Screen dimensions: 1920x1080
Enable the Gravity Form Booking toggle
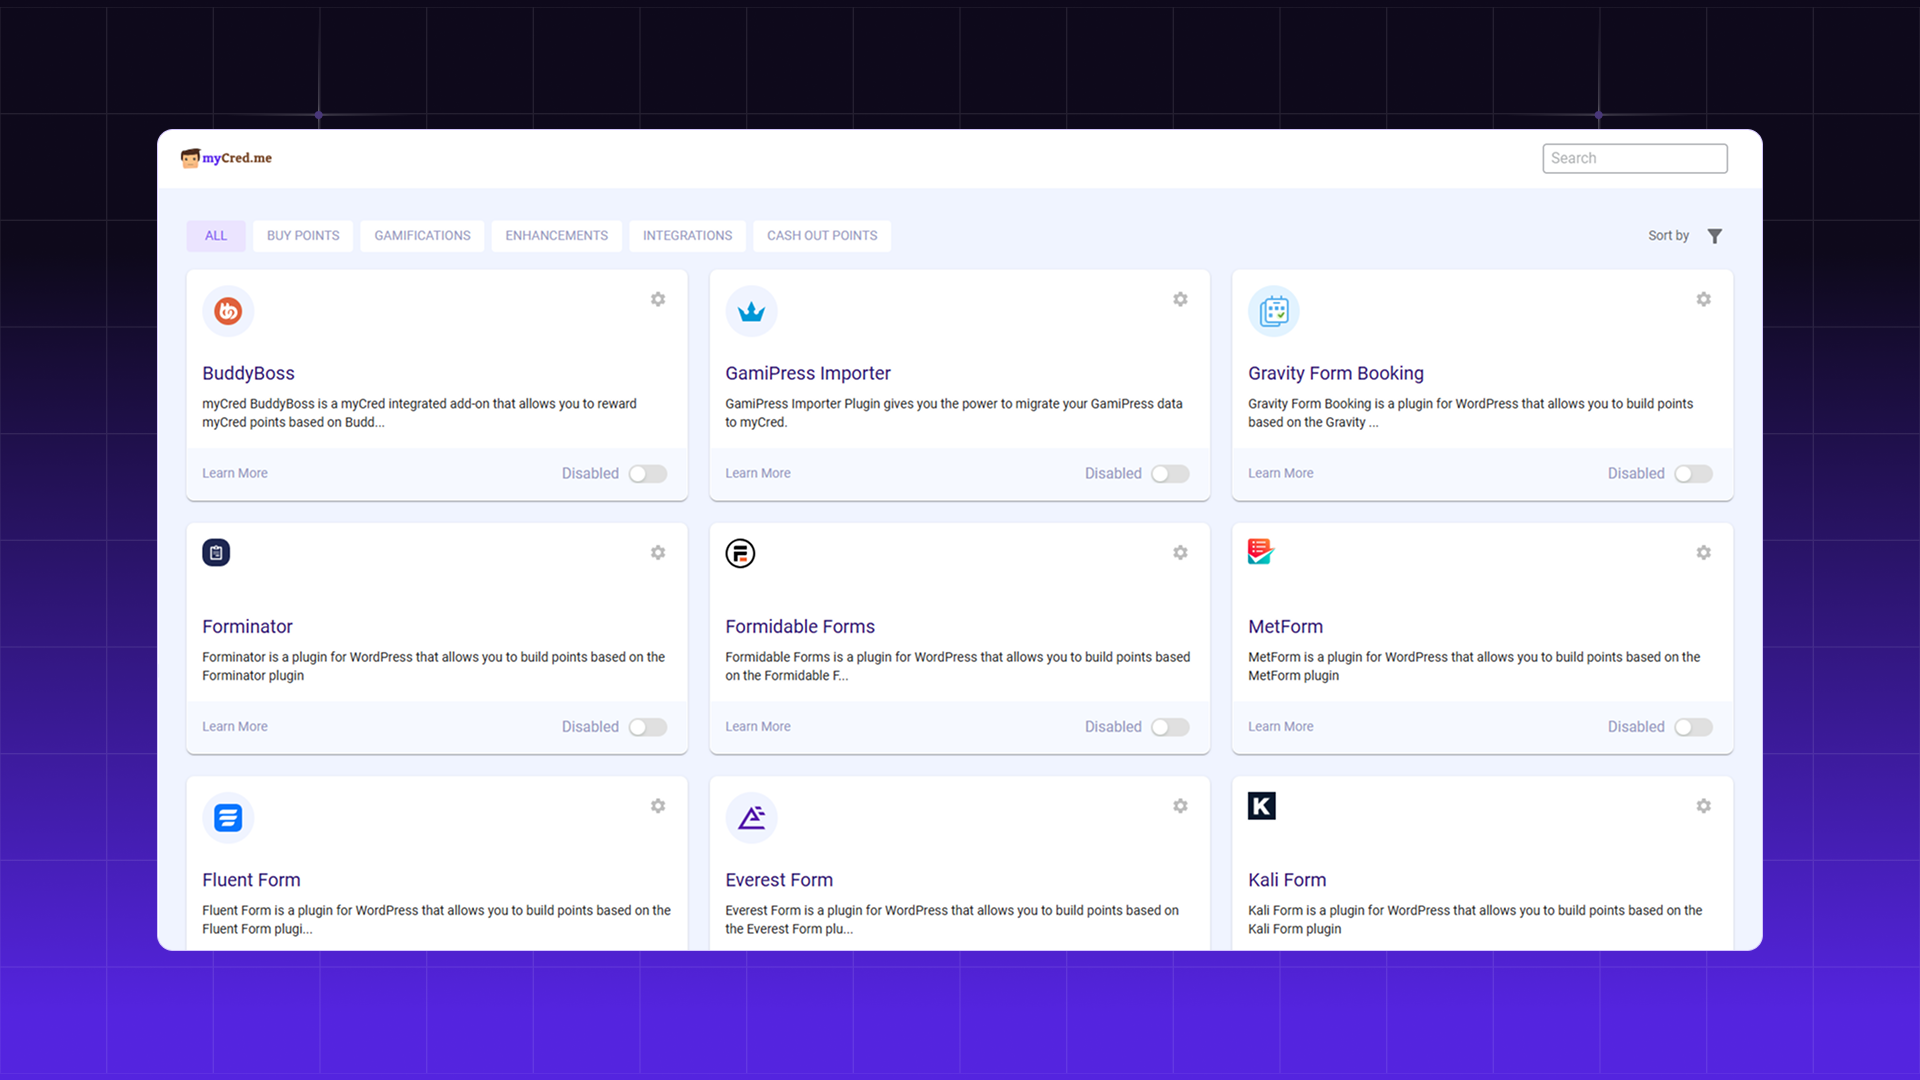pyautogui.click(x=1693, y=473)
